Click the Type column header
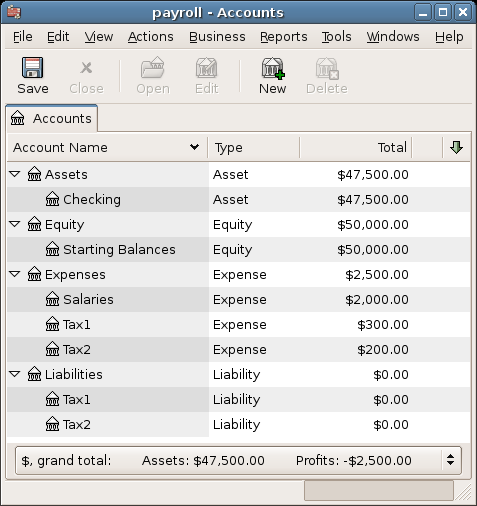Screen dimensions: 477x506 pos(254,147)
